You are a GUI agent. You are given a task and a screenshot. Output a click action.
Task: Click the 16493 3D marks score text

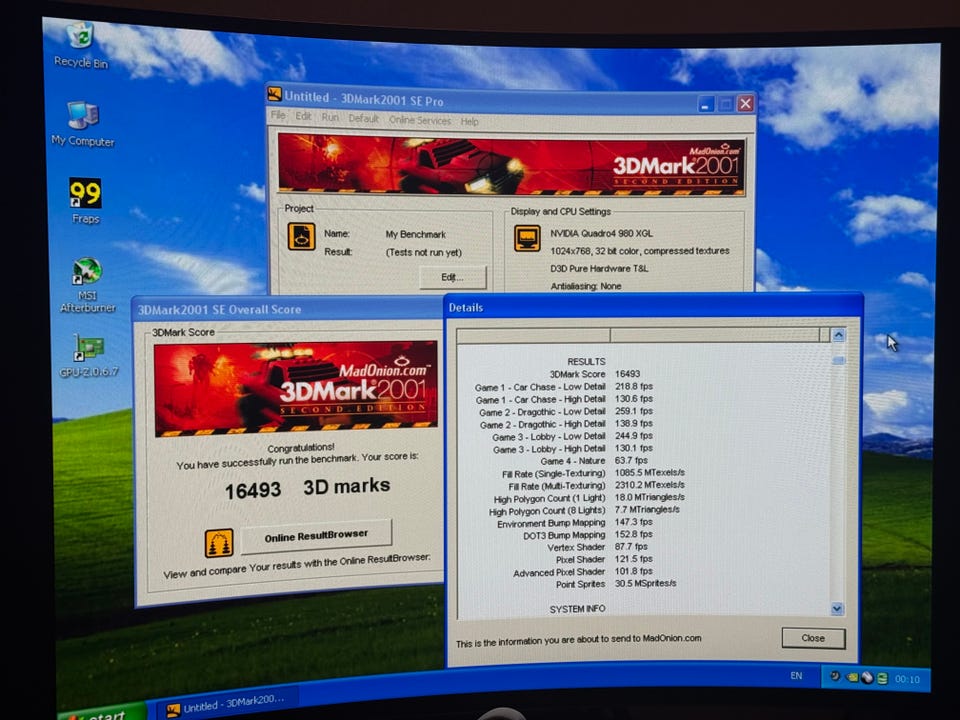pos(307,488)
